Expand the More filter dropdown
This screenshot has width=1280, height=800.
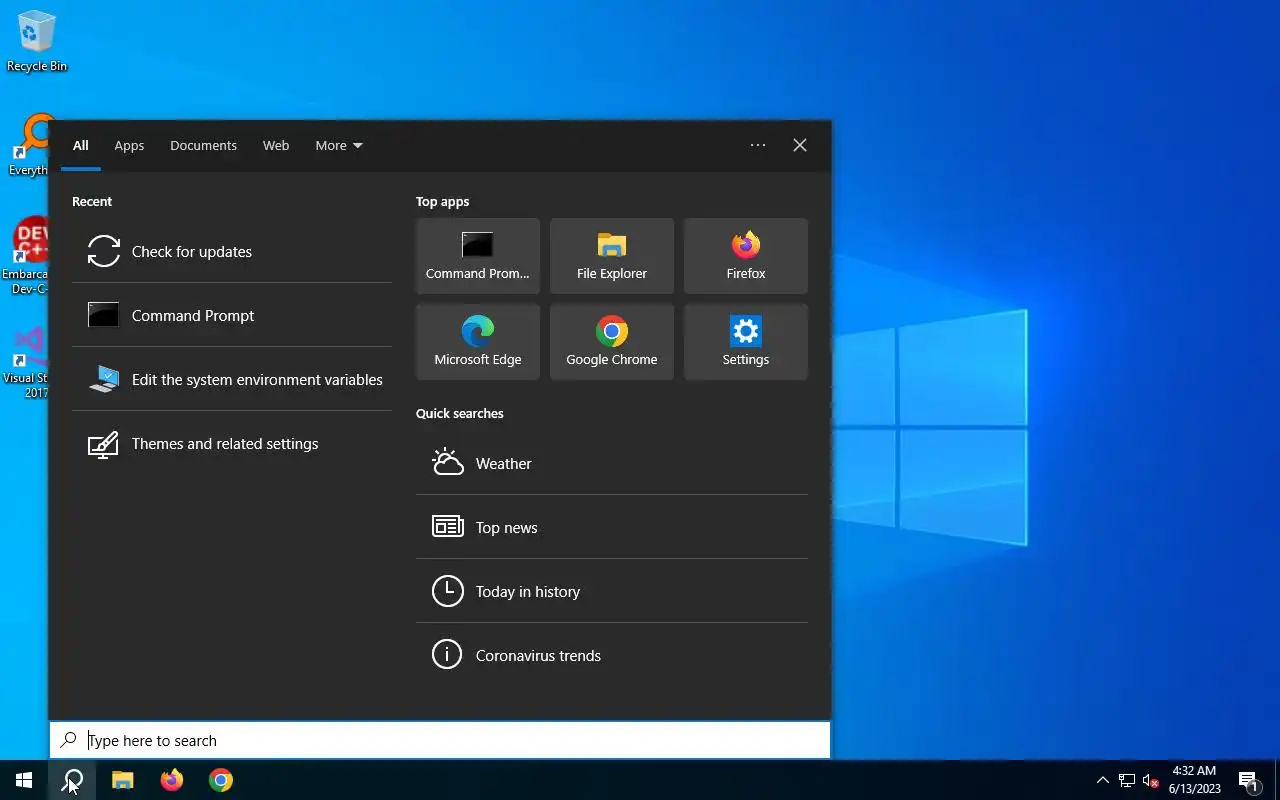(339, 145)
